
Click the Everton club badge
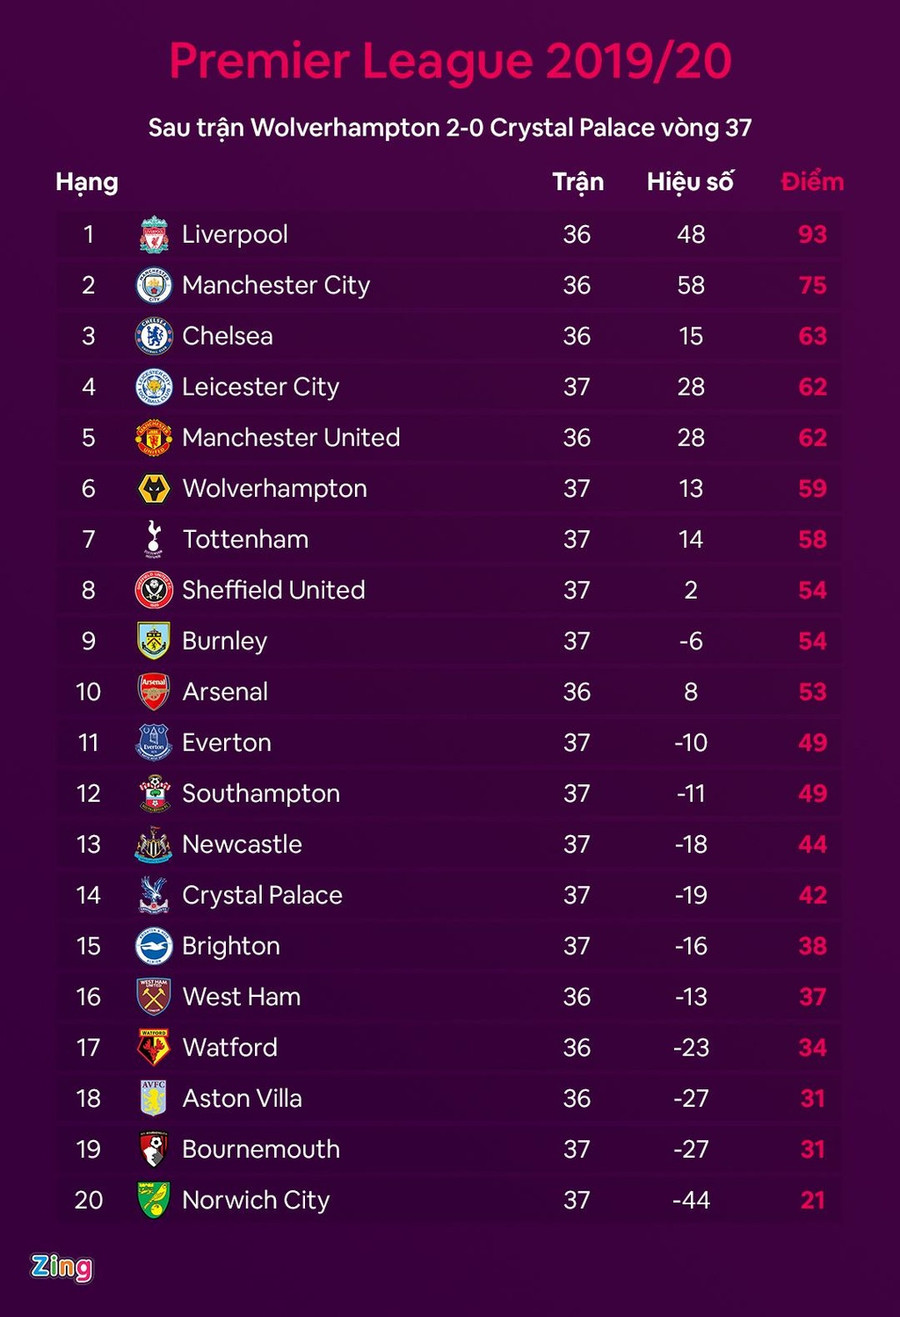click(x=154, y=743)
